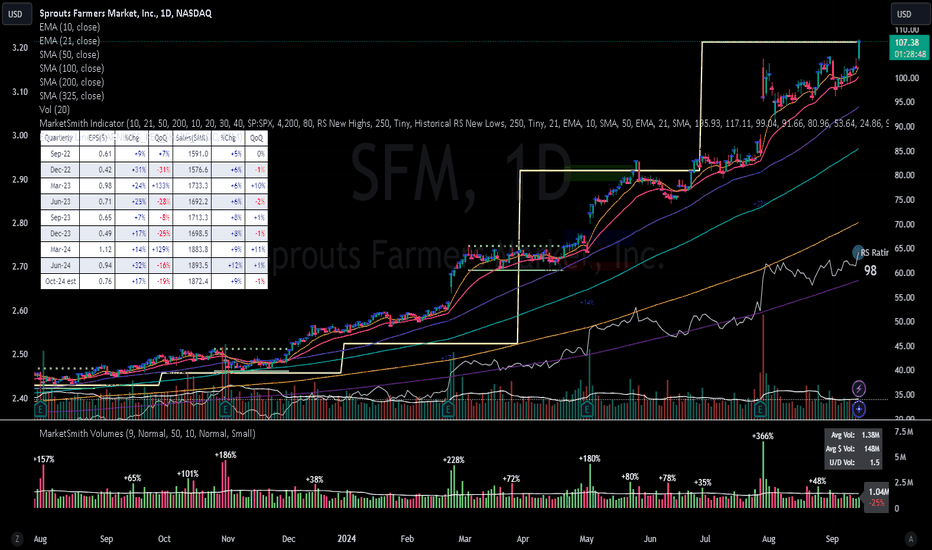The height and width of the screenshot is (550, 932).
Task: Select the MarketSmith Volumes pane legend
Action: tap(147, 434)
